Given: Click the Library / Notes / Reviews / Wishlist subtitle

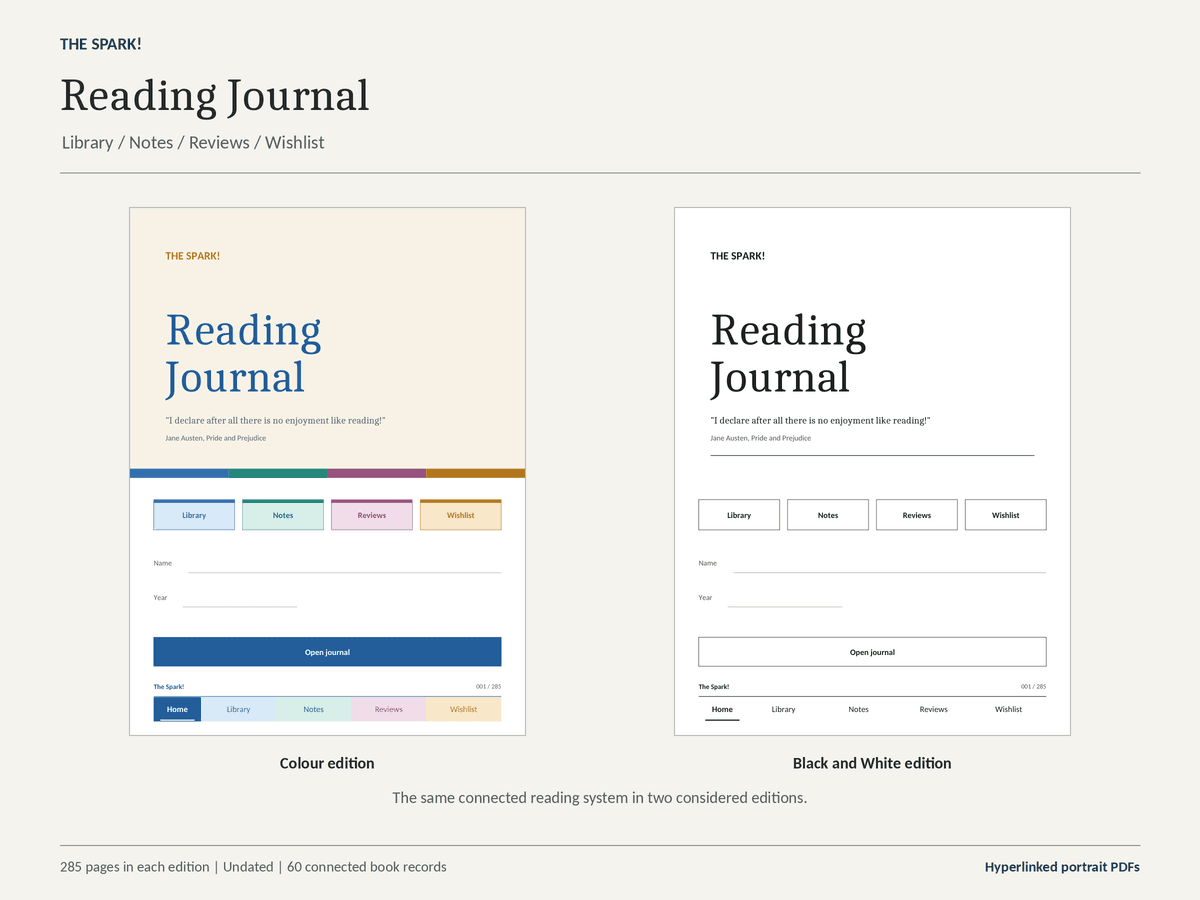Looking at the screenshot, I should pos(193,142).
